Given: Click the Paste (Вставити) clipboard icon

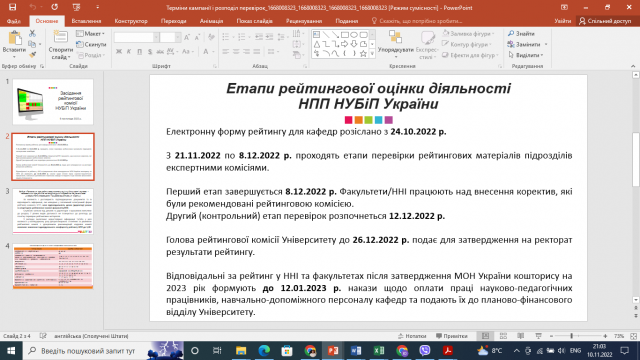Looking at the screenshot, I should 15,38.
